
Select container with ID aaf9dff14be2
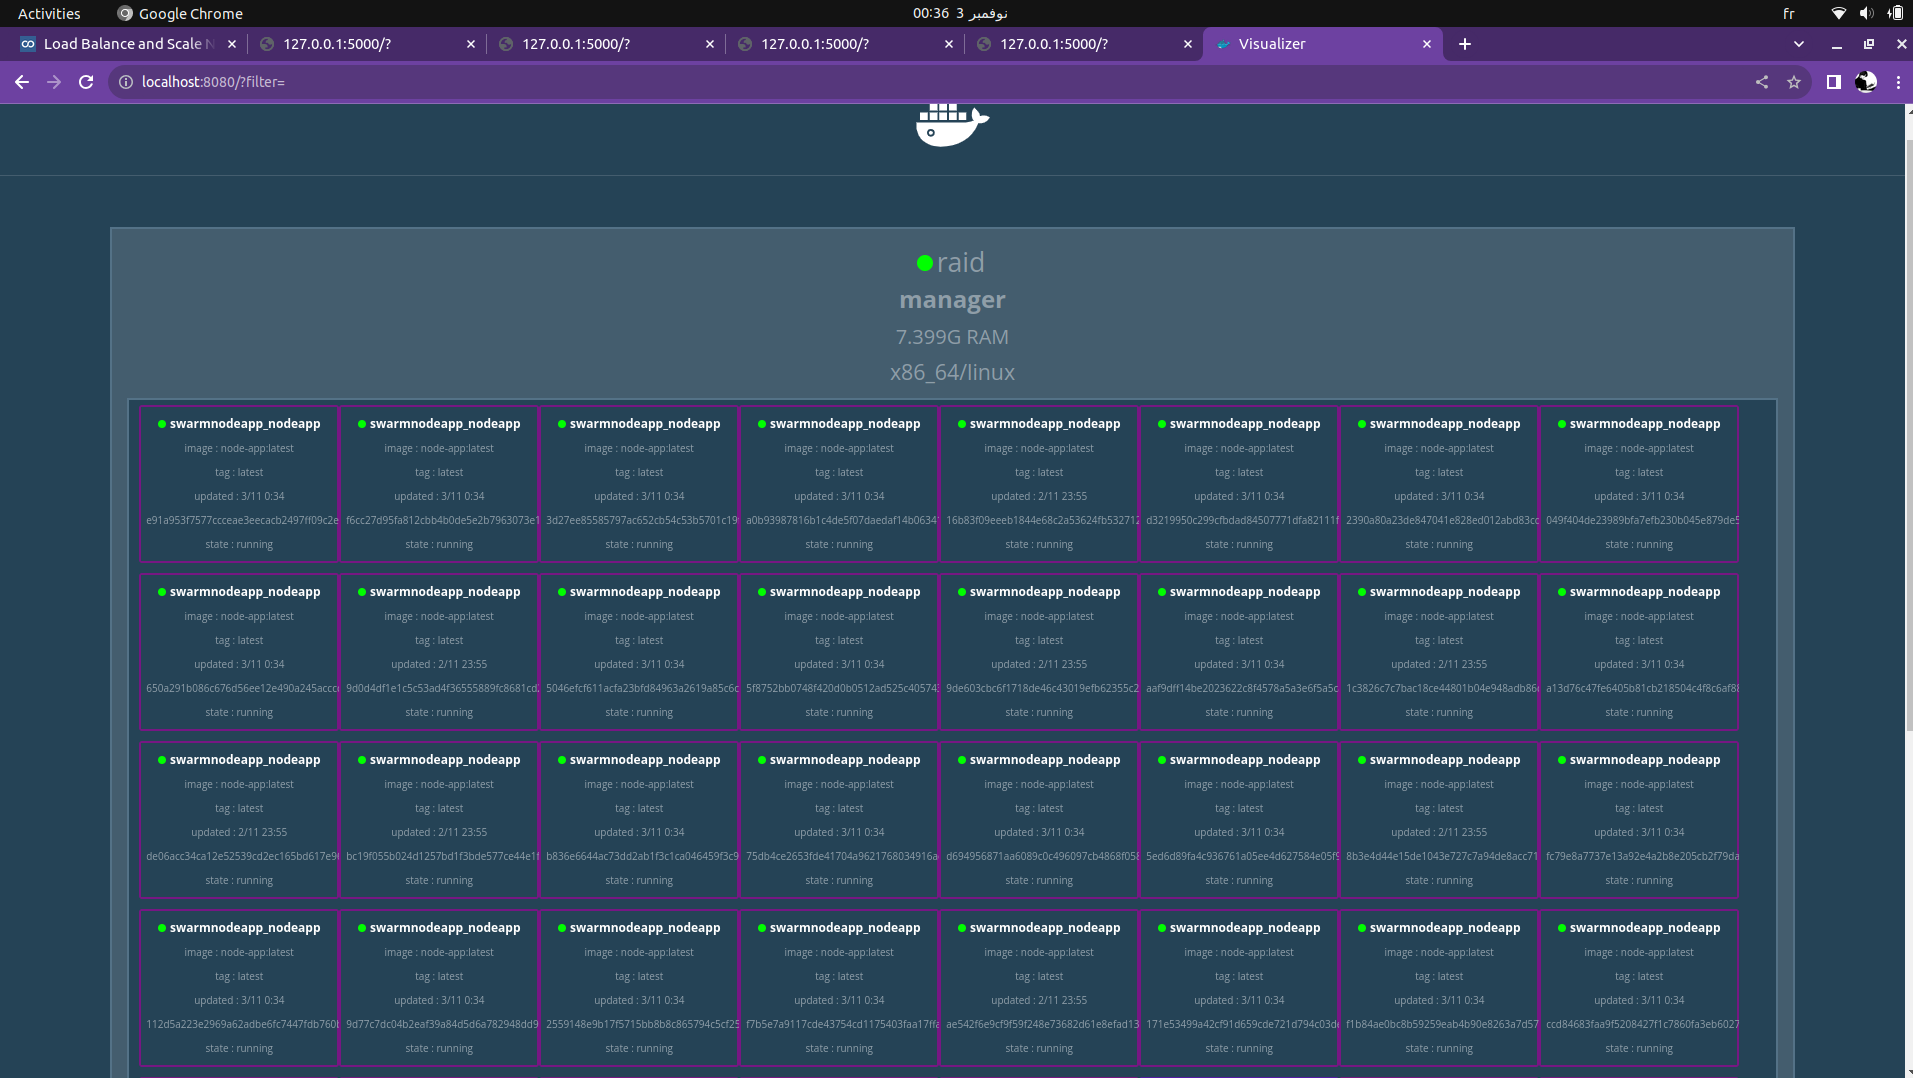(1239, 652)
